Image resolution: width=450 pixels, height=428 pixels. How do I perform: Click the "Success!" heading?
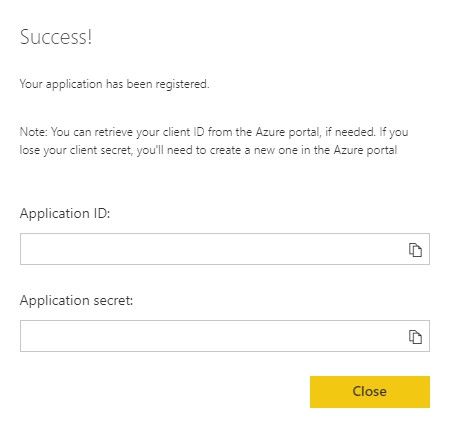pos(56,37)
